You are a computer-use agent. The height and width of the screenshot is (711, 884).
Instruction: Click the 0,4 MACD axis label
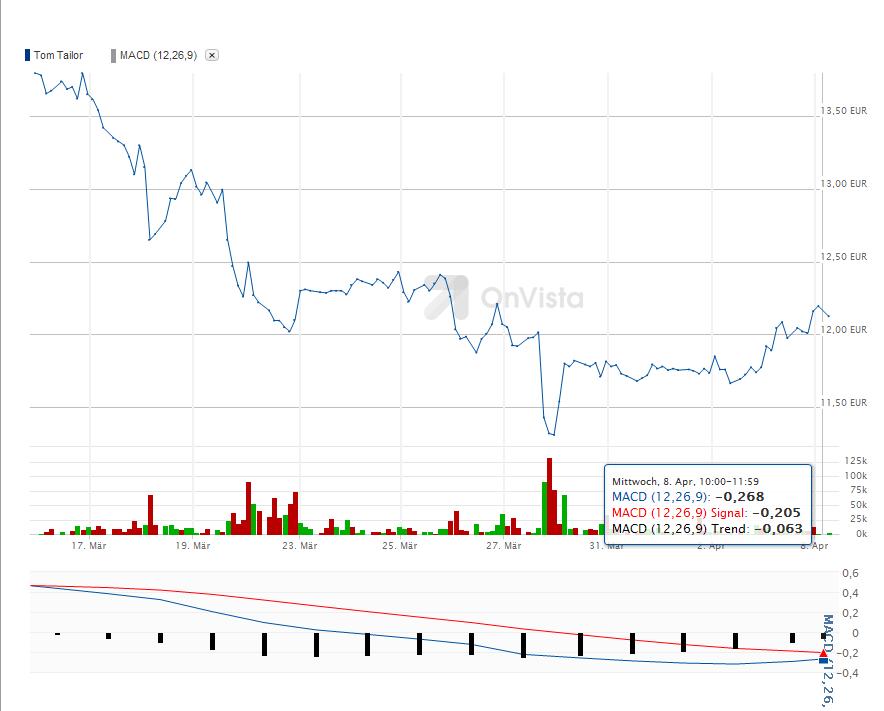tap(851, 593)
